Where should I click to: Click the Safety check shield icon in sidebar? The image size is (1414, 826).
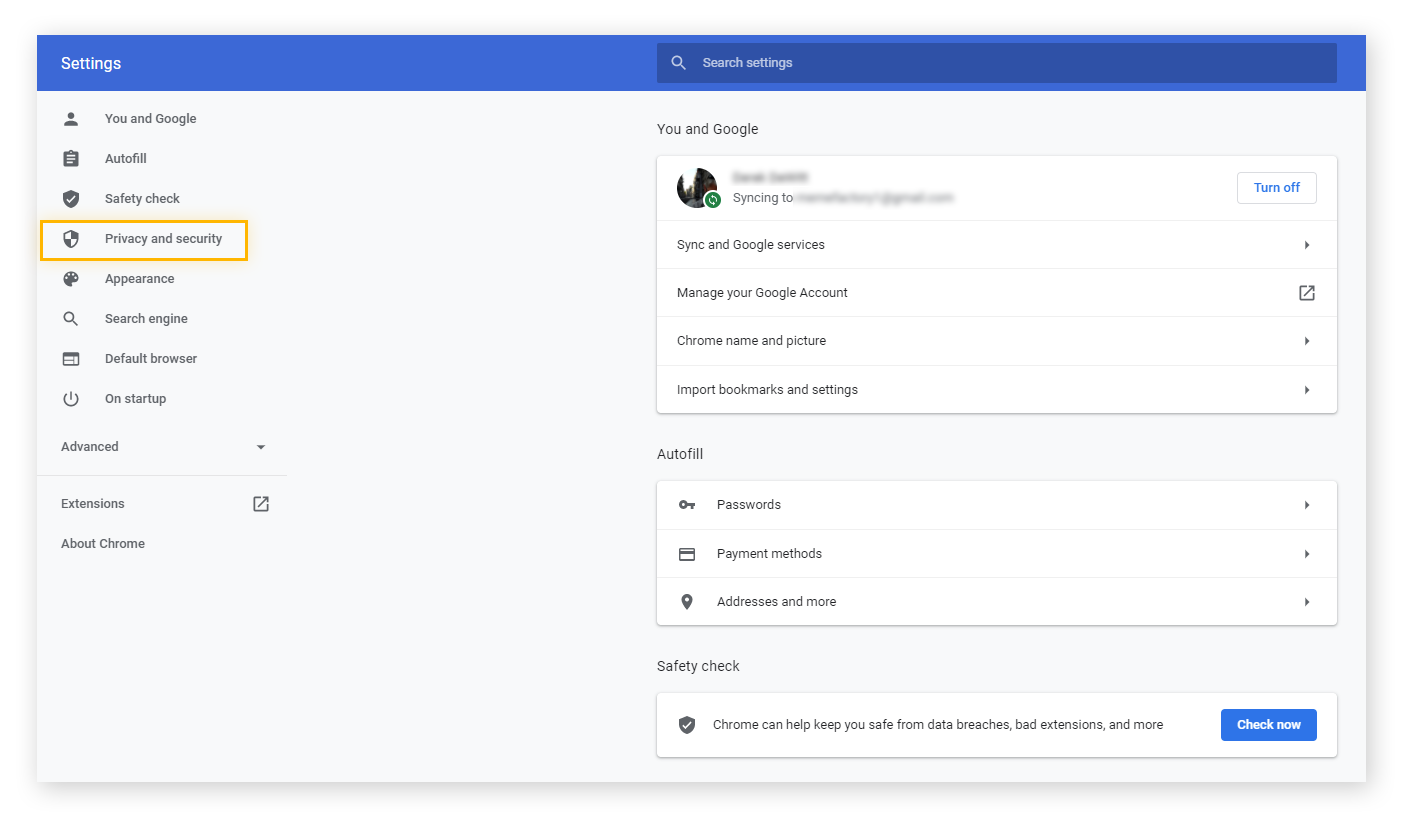pos(71,199)
